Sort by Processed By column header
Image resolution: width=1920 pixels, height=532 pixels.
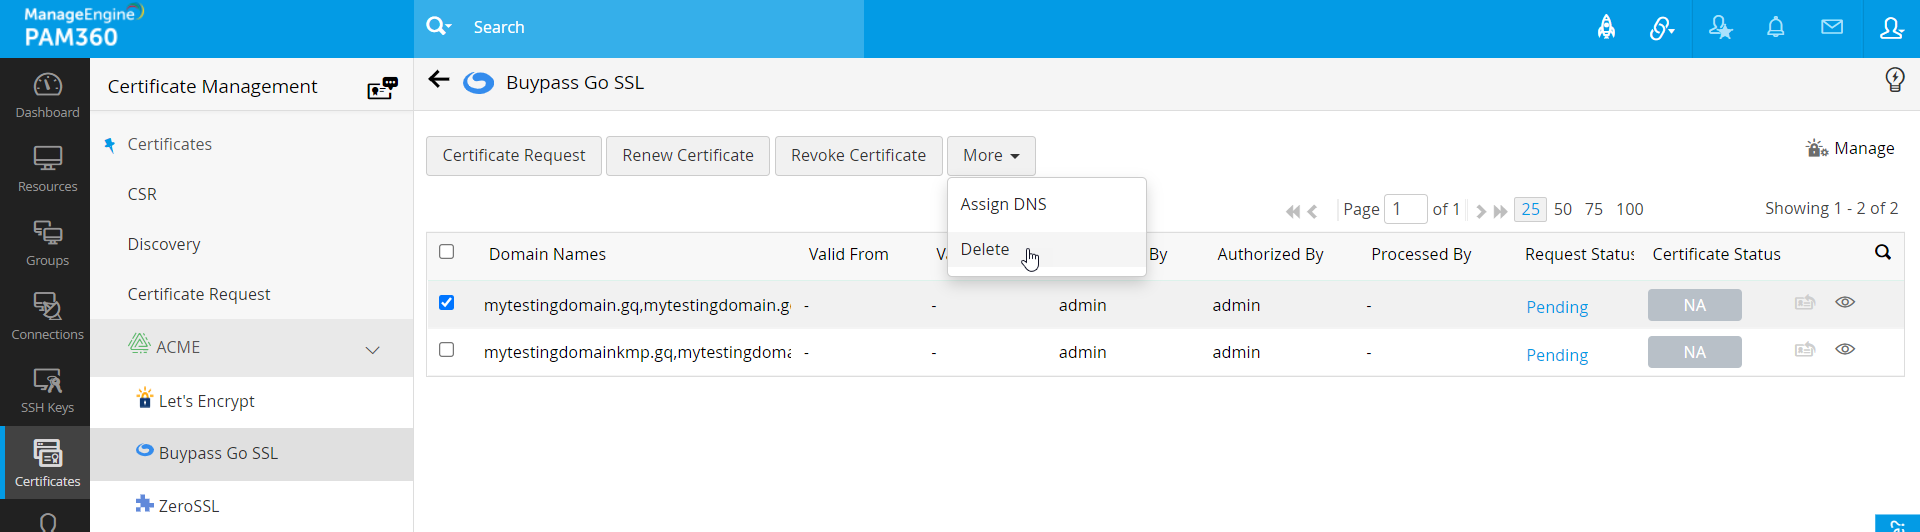1421,254
